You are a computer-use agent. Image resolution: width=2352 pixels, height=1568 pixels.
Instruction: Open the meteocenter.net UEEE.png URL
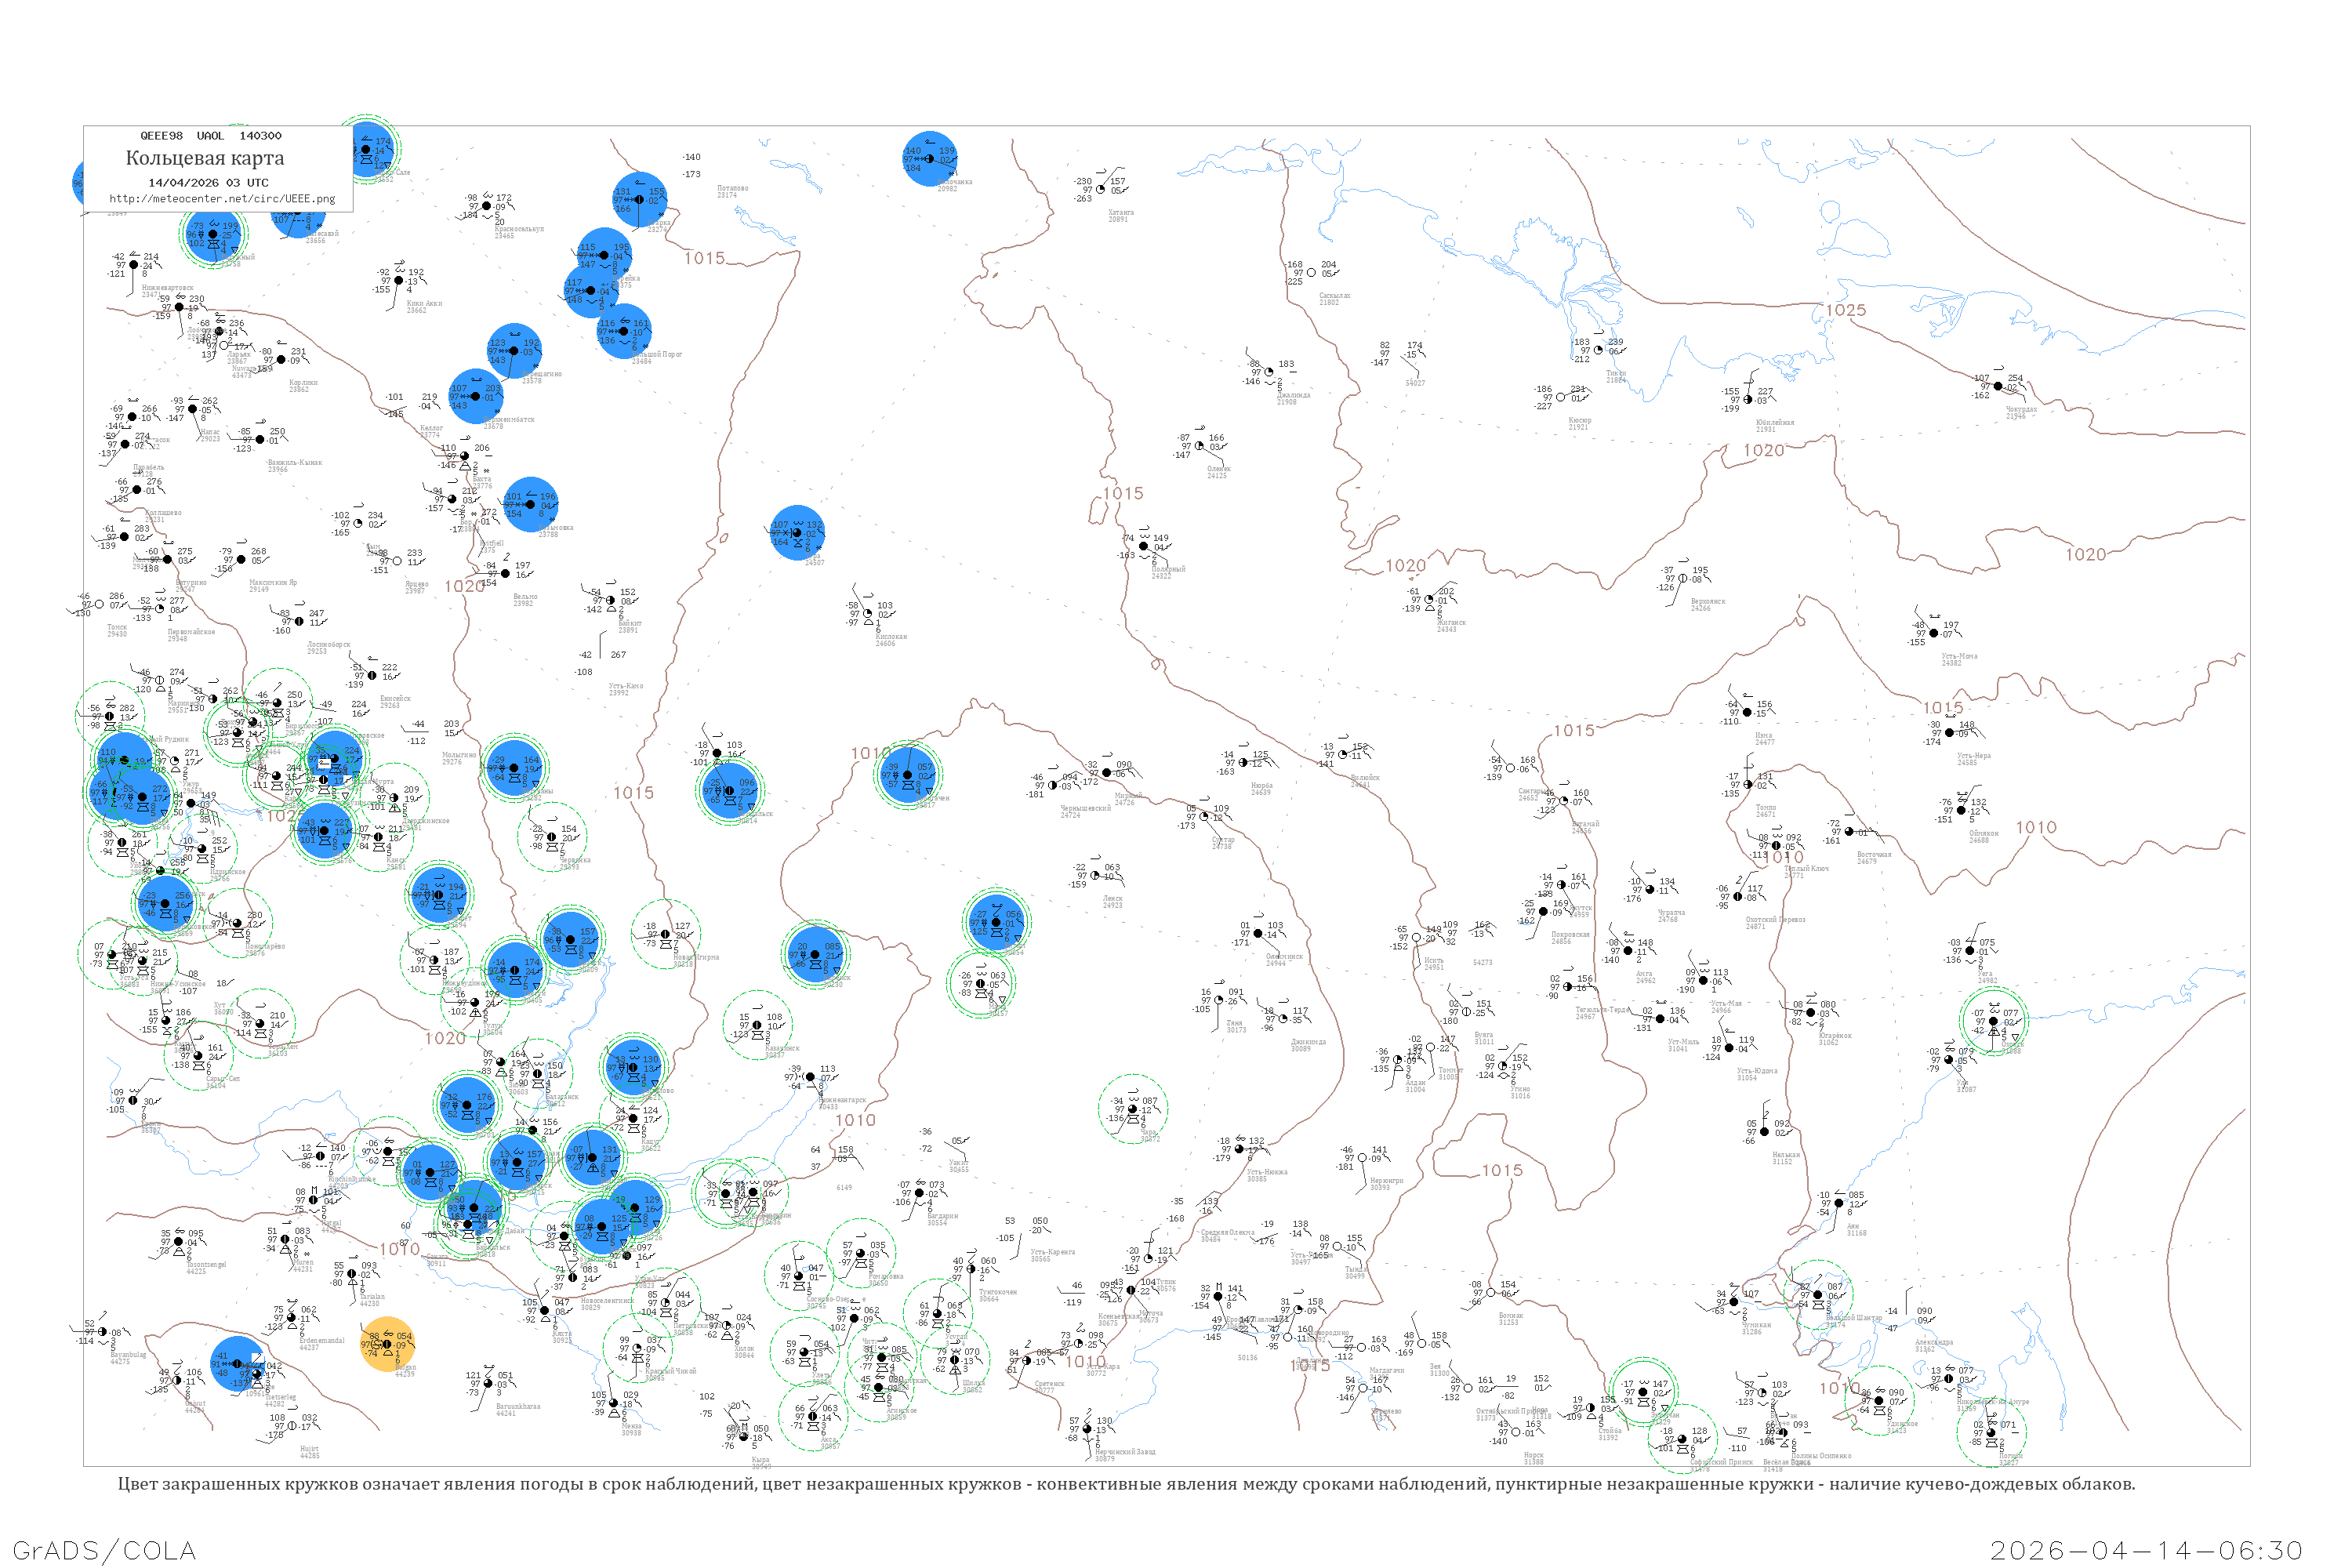[x=222, y=199]
